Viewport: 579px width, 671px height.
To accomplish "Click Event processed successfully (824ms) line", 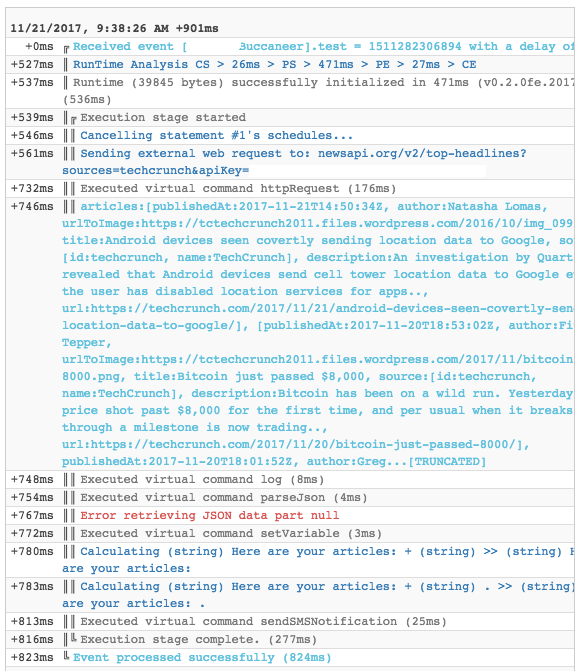I will (x=202, y=657).
